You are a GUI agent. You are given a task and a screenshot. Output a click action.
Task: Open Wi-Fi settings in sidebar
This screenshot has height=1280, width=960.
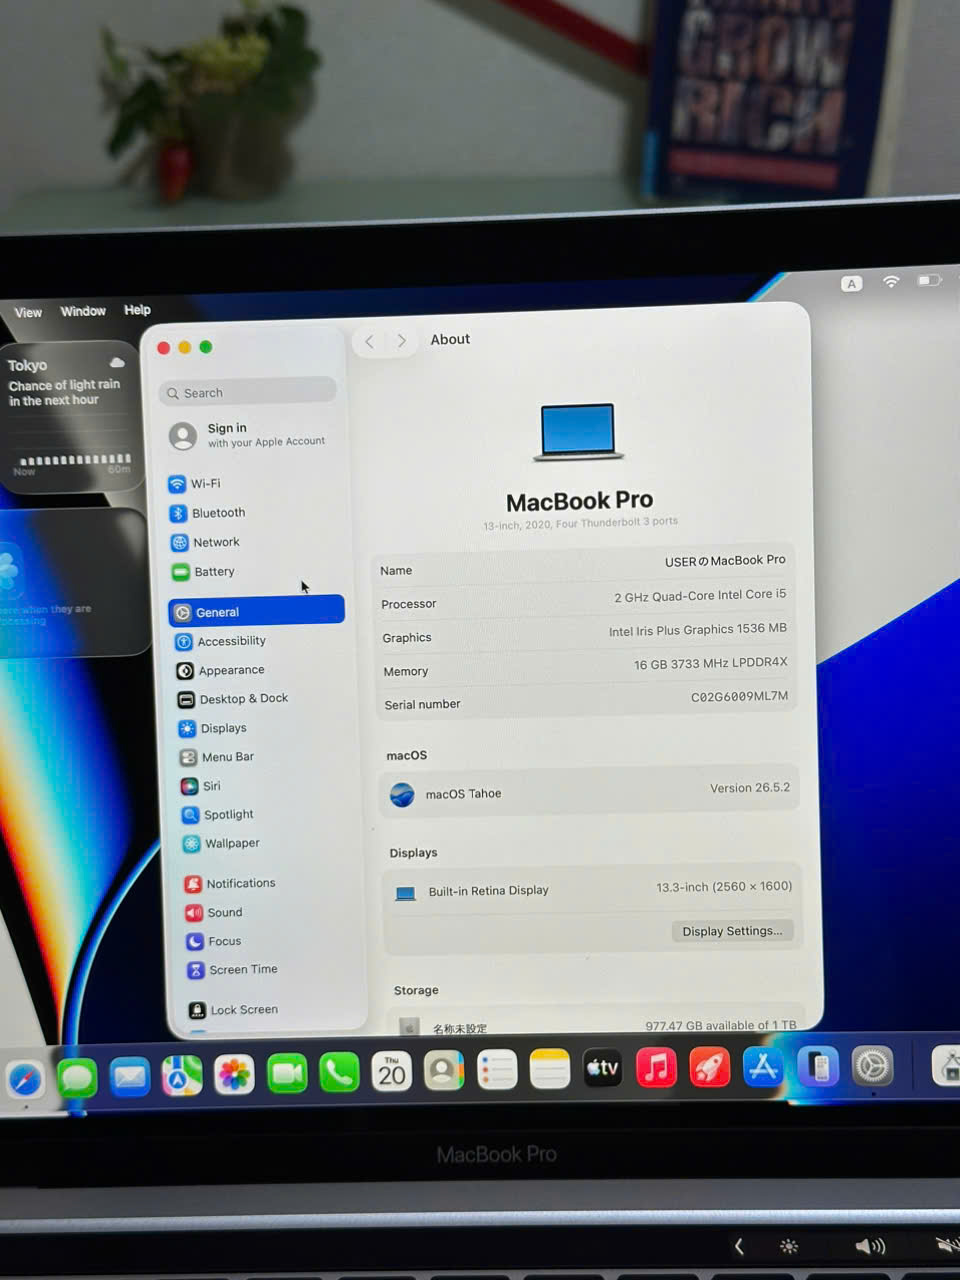tap(195, 483)
